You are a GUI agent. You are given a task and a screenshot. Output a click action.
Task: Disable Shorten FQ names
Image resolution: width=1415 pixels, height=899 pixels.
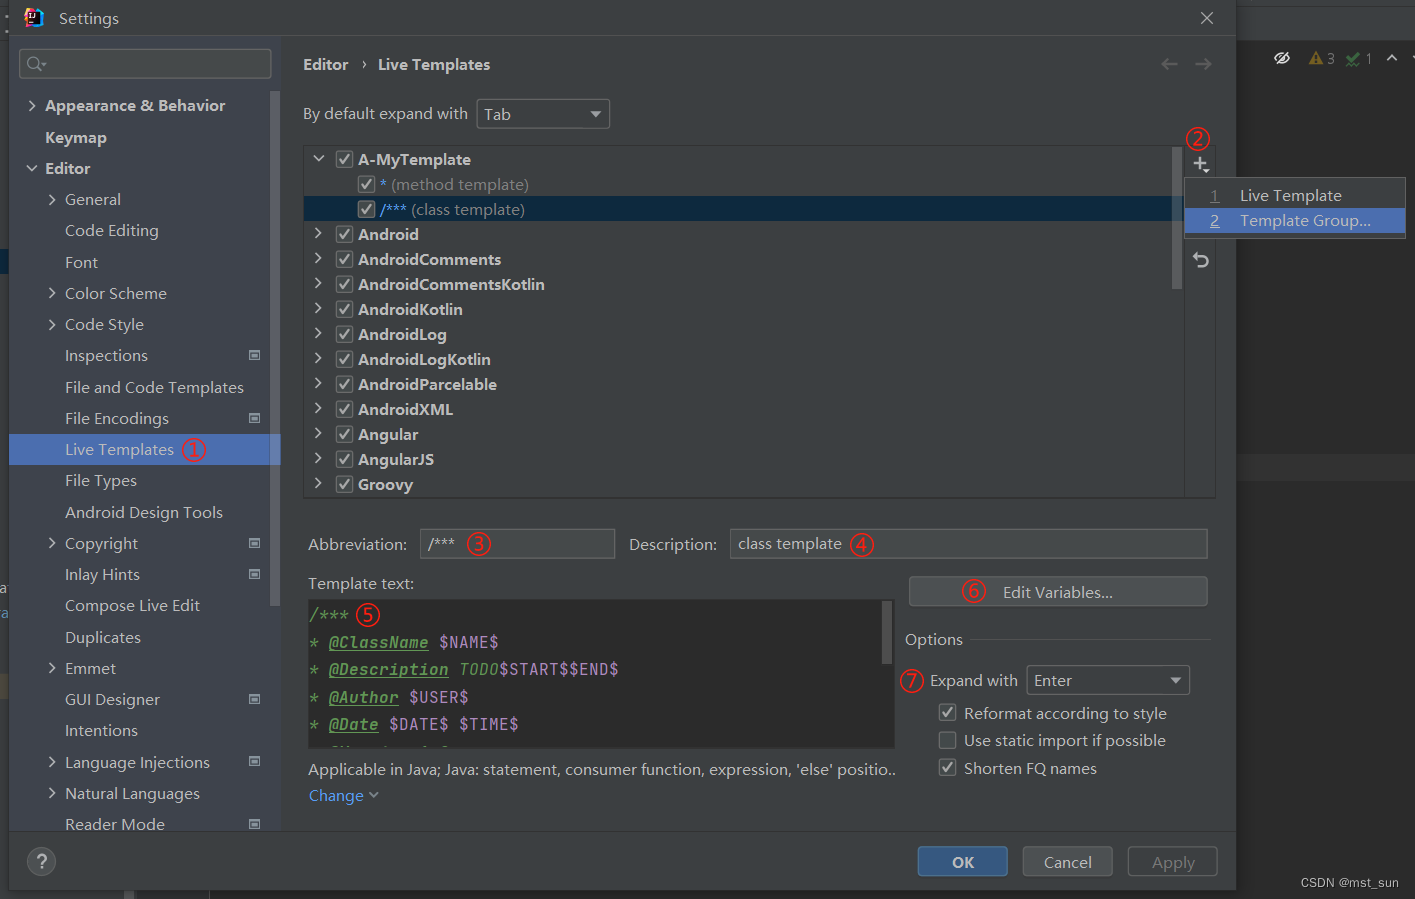pyautogui.click(x=947, y=768)
